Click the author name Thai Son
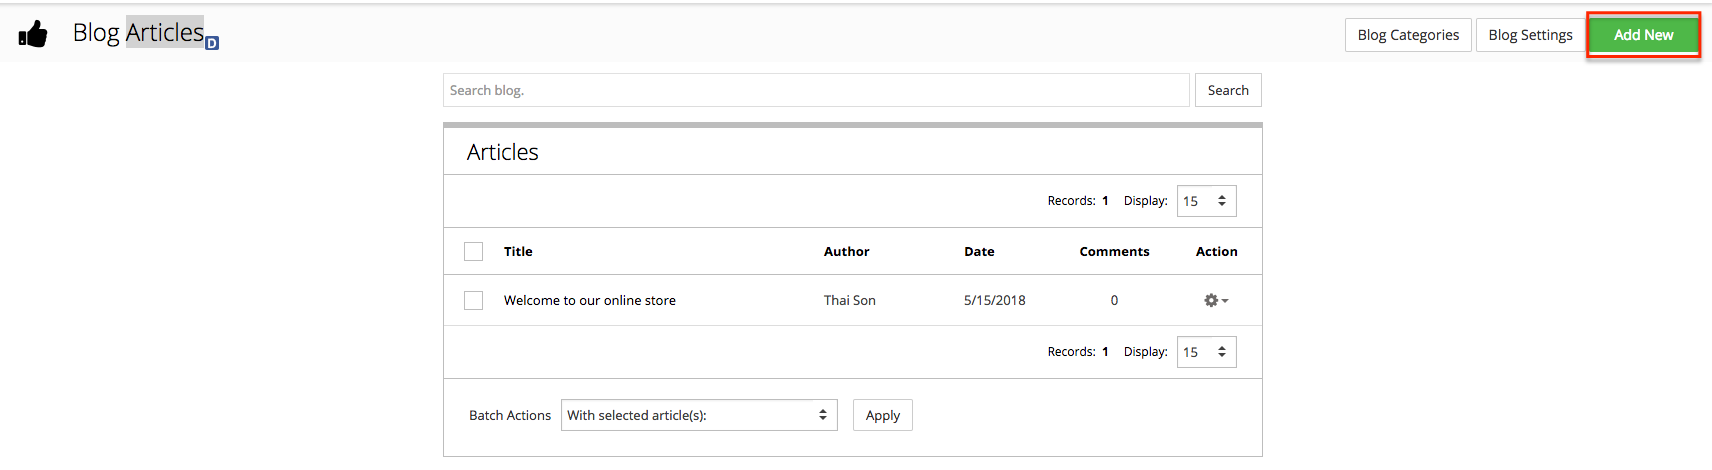 (x=850, y=300)
